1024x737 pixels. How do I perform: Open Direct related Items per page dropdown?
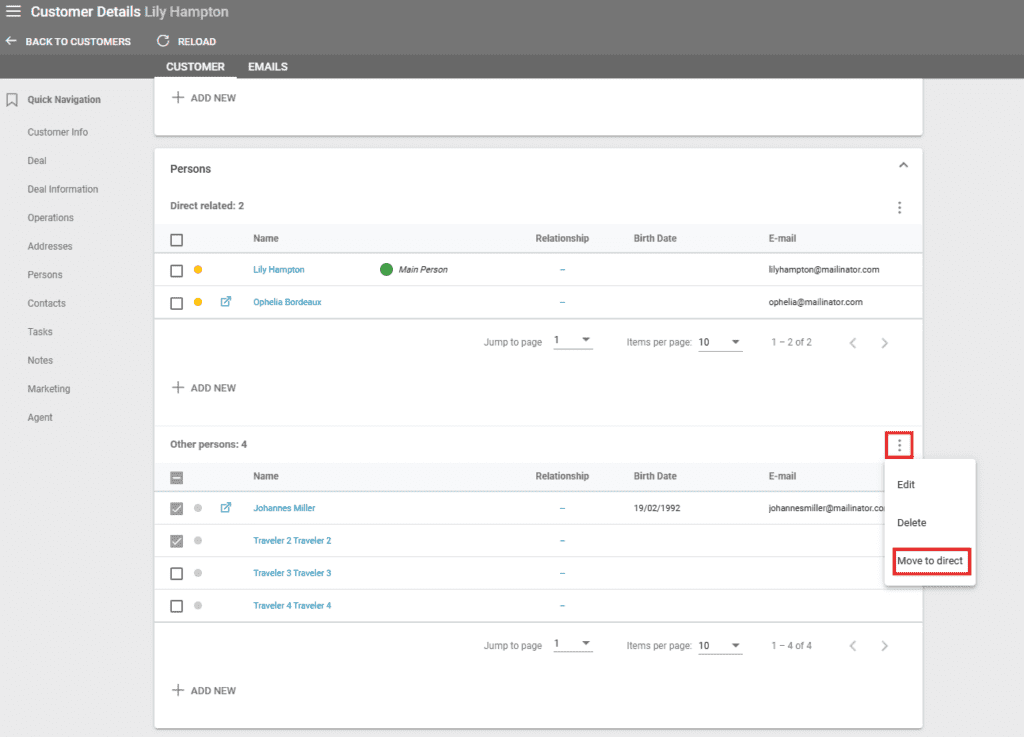click(x=719, y=342)
